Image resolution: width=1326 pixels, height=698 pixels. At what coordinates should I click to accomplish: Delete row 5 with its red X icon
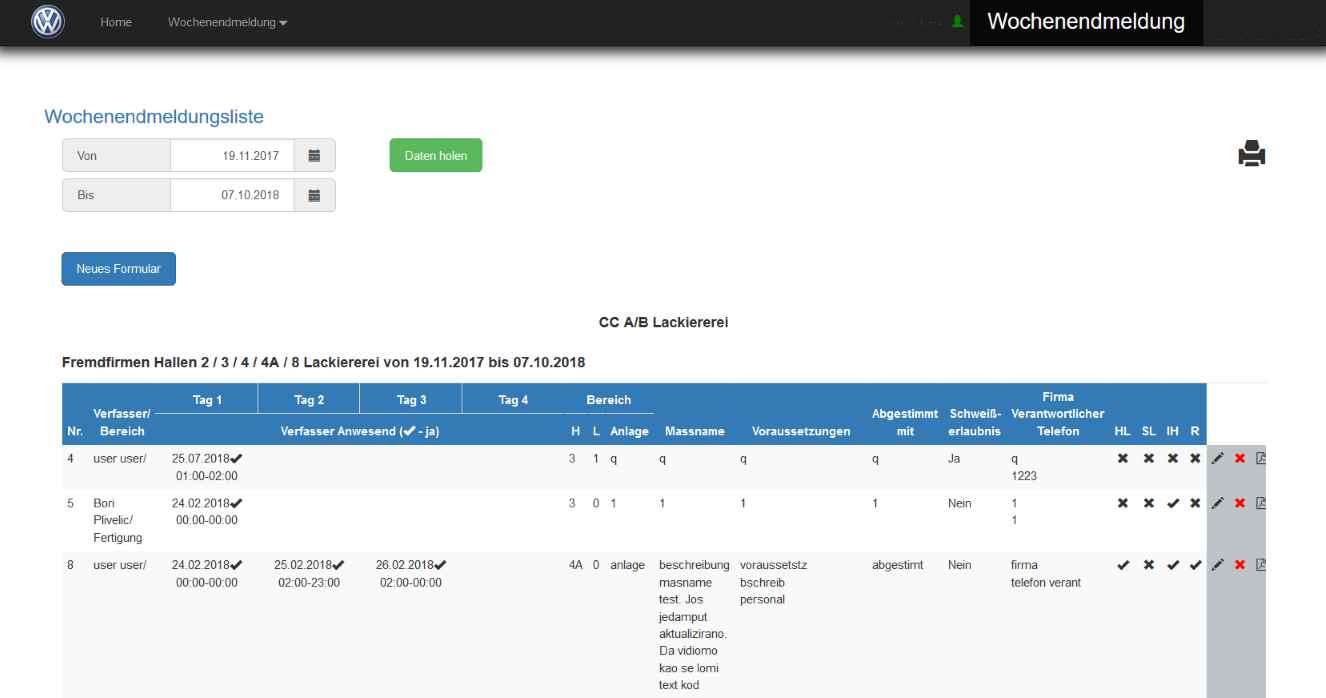click(1240, 504)
